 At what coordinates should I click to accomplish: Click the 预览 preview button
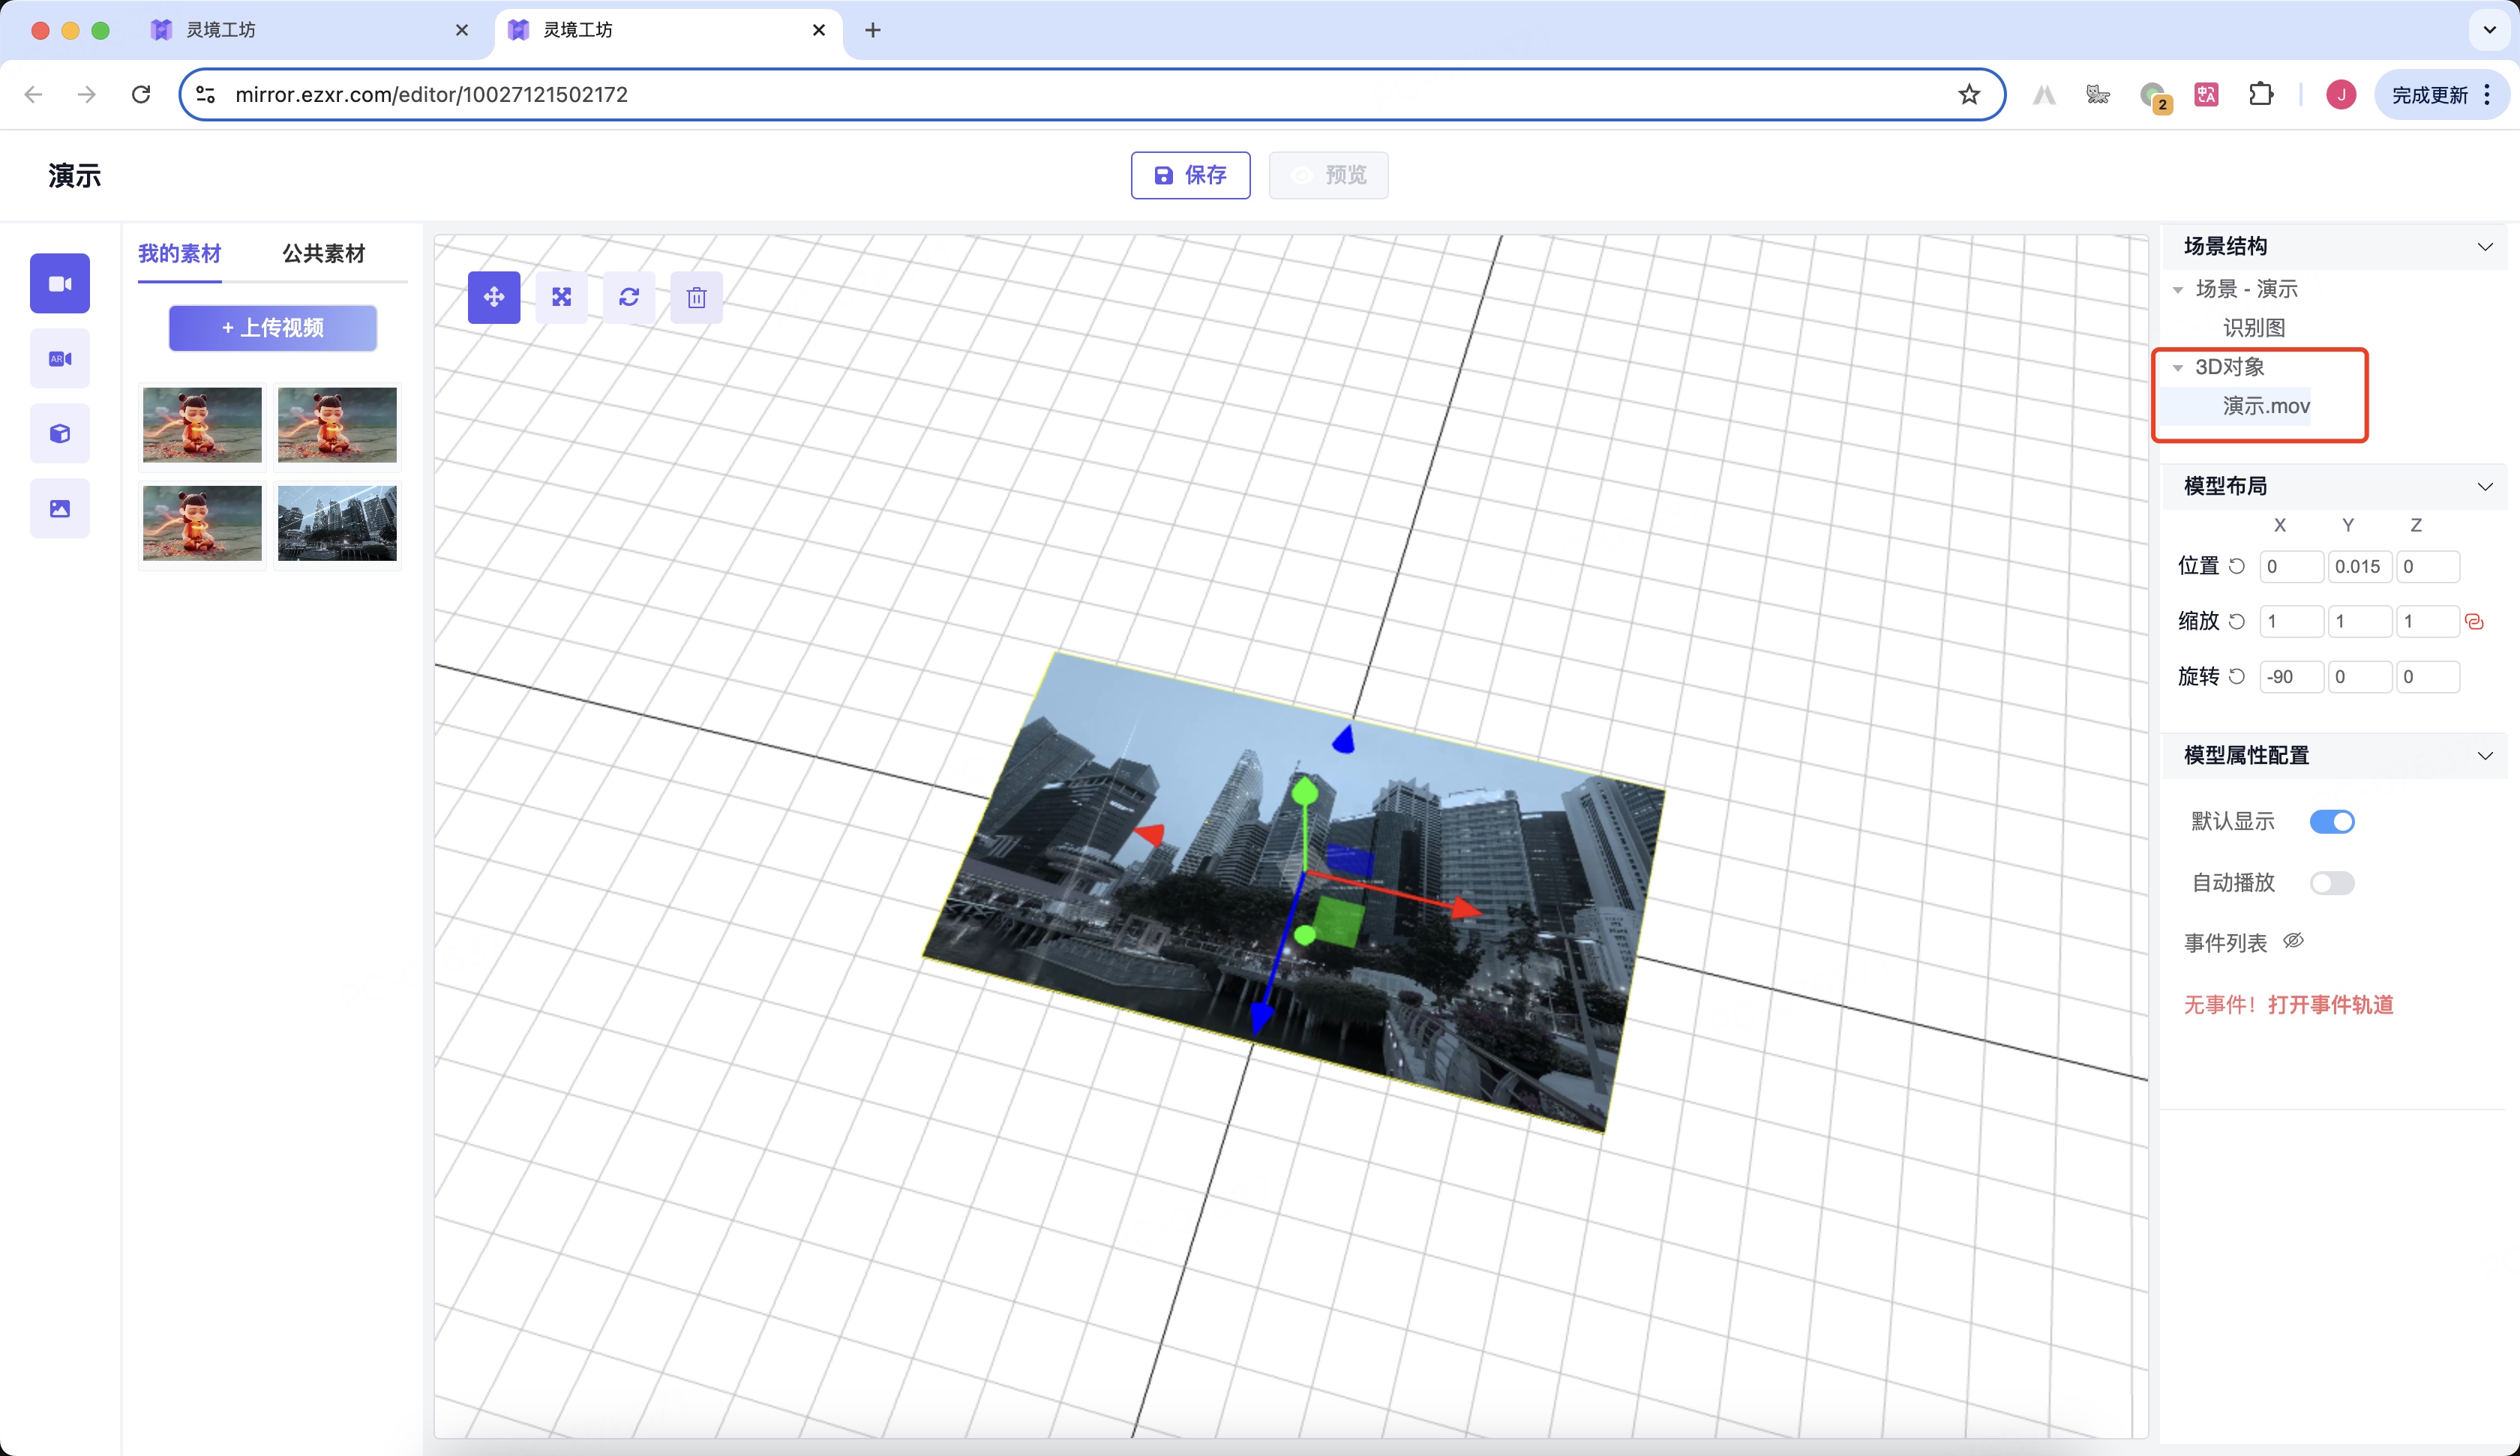(x=1328, y=175)
